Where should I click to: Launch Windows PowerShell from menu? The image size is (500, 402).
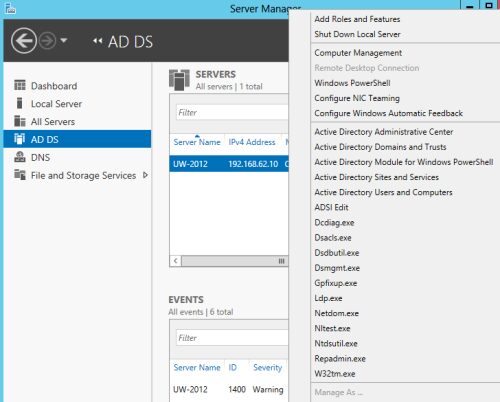coord(352,83)
